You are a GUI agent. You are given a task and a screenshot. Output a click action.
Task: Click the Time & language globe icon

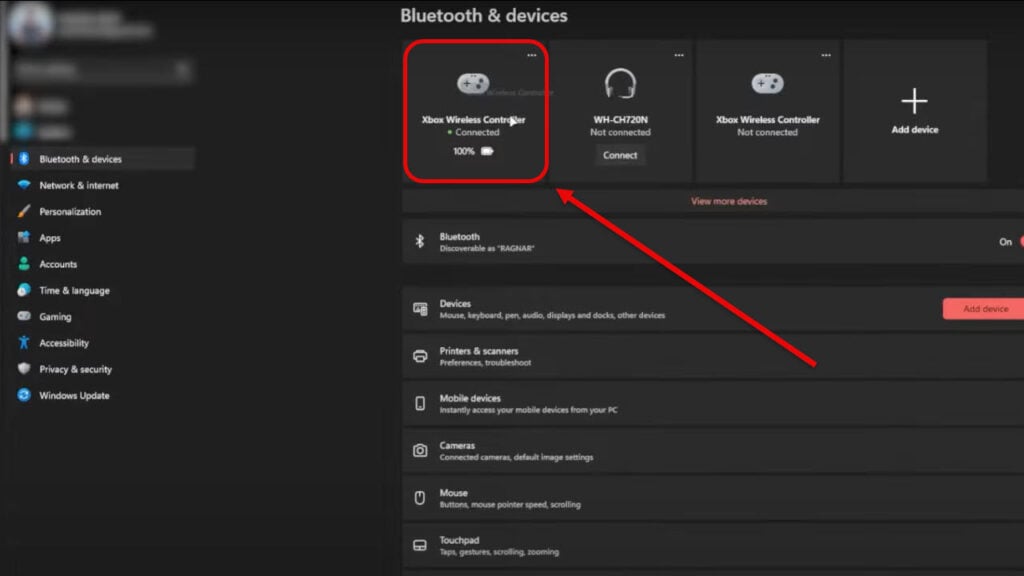24,290
